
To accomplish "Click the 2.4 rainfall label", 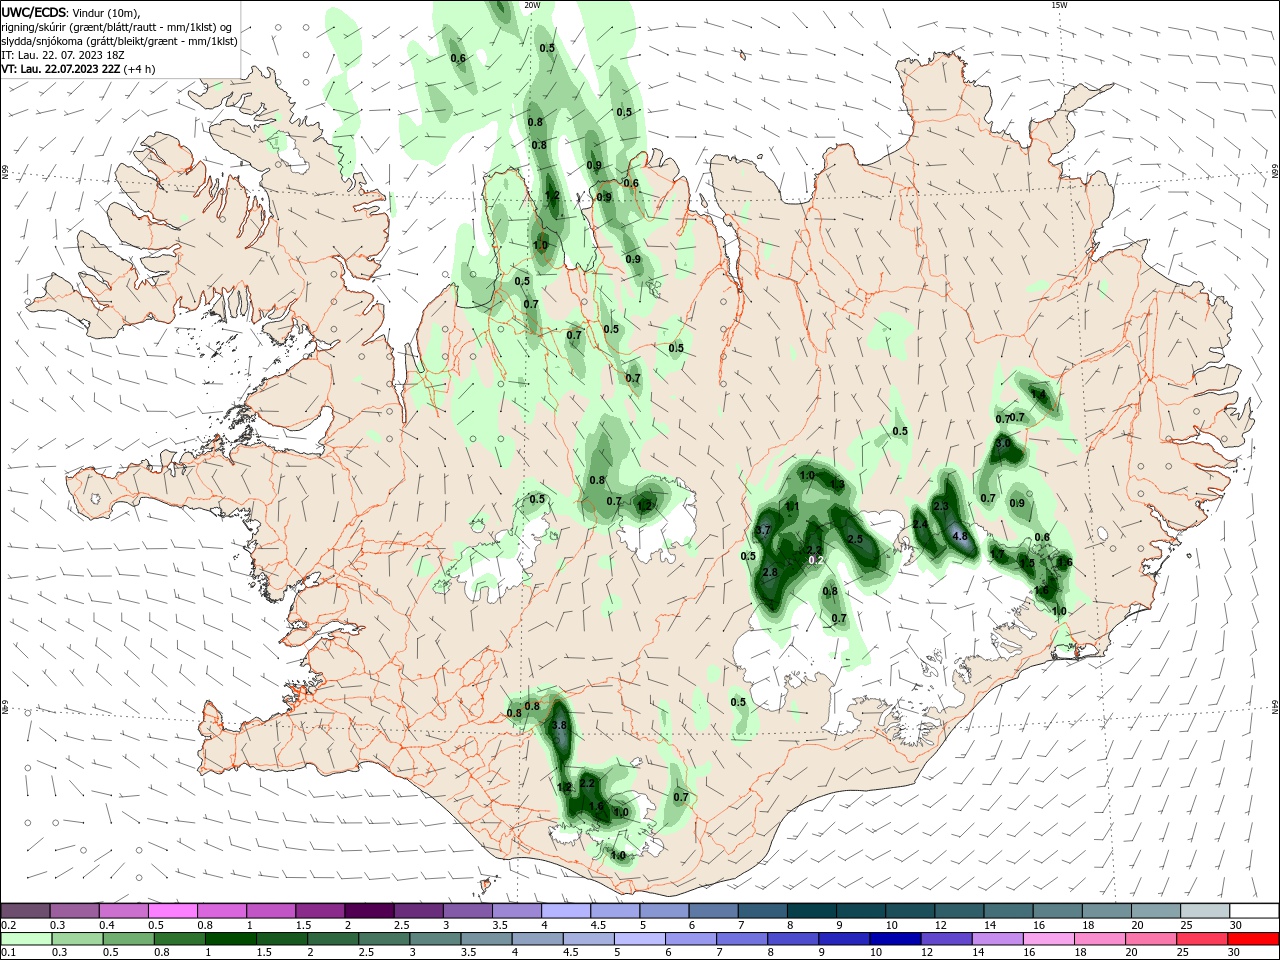I will (x=920, y=524).
